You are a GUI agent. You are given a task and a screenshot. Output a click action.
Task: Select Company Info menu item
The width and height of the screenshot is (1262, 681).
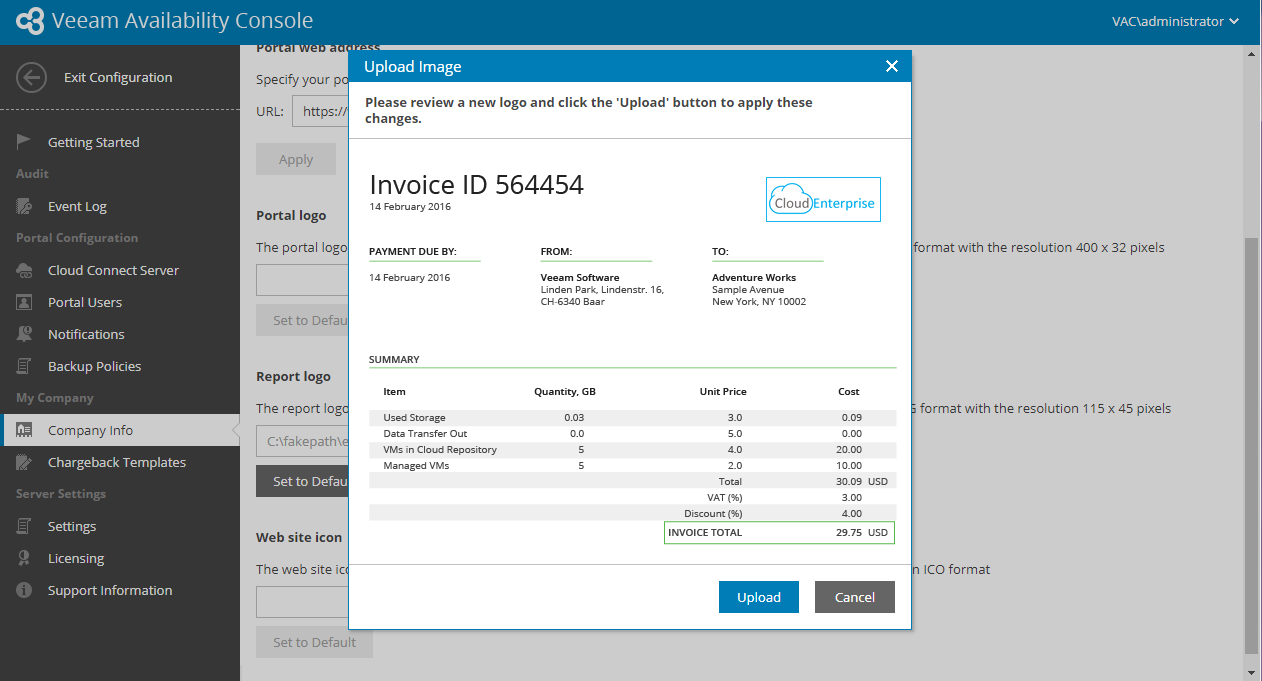[120, 430]
